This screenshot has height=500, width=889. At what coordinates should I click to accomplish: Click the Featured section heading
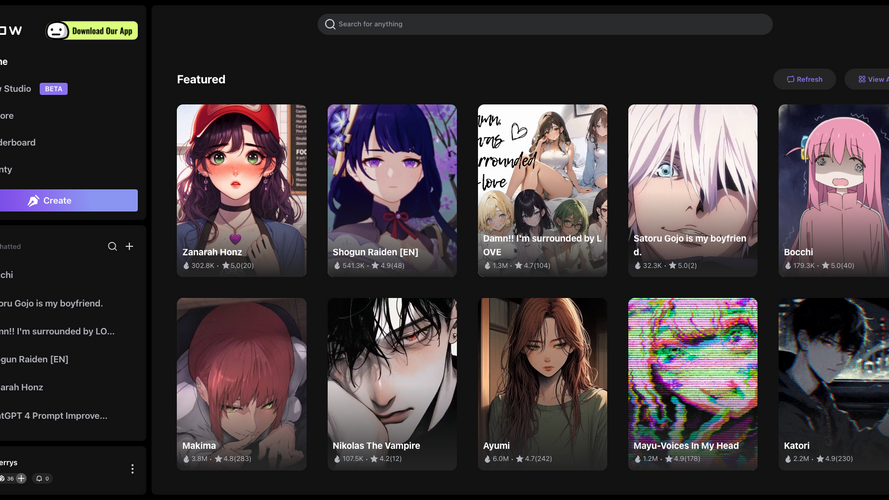pos(201,79)
